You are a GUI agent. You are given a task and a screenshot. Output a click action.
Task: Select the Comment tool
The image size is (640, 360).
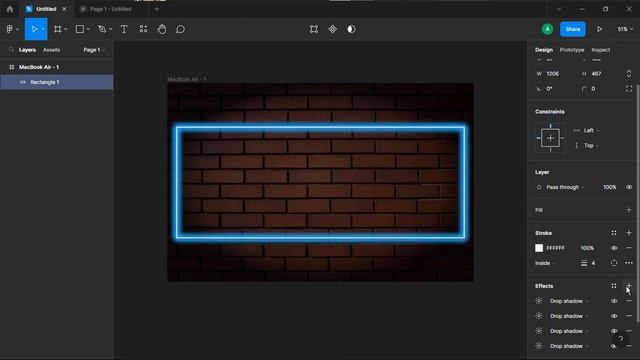point(180,29)
